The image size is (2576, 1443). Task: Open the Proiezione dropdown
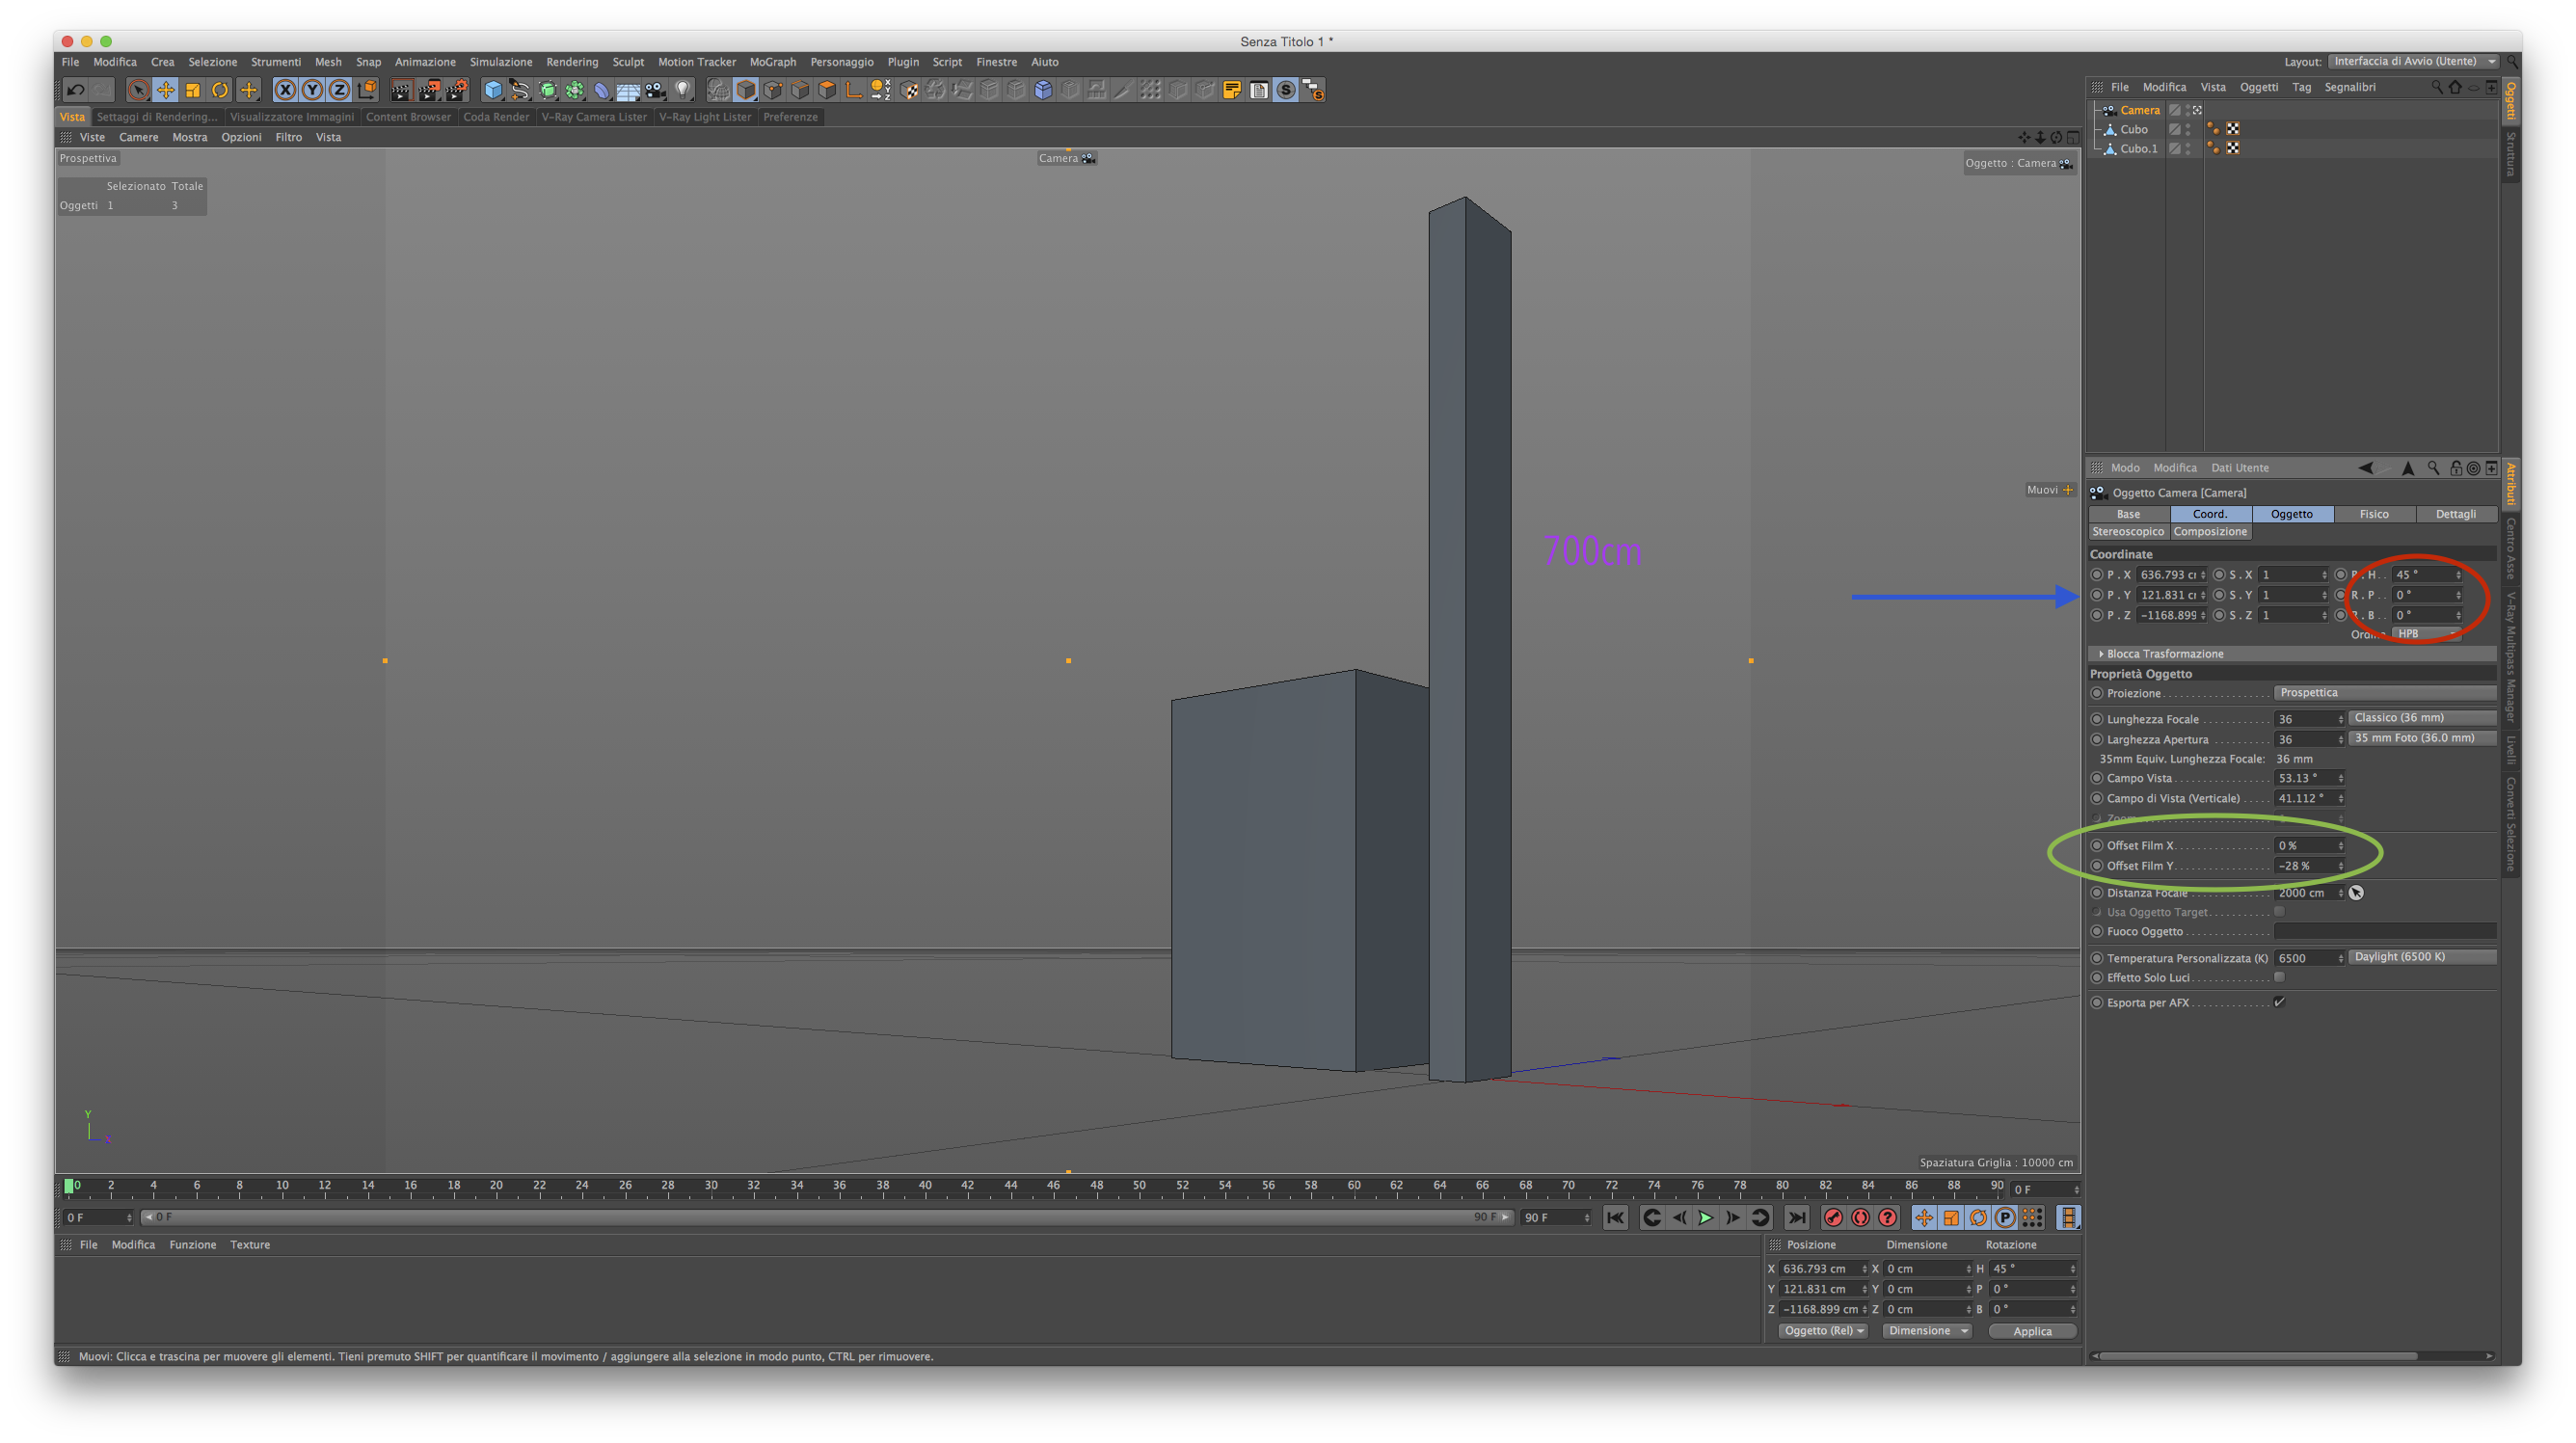(x=2384, y=693)
